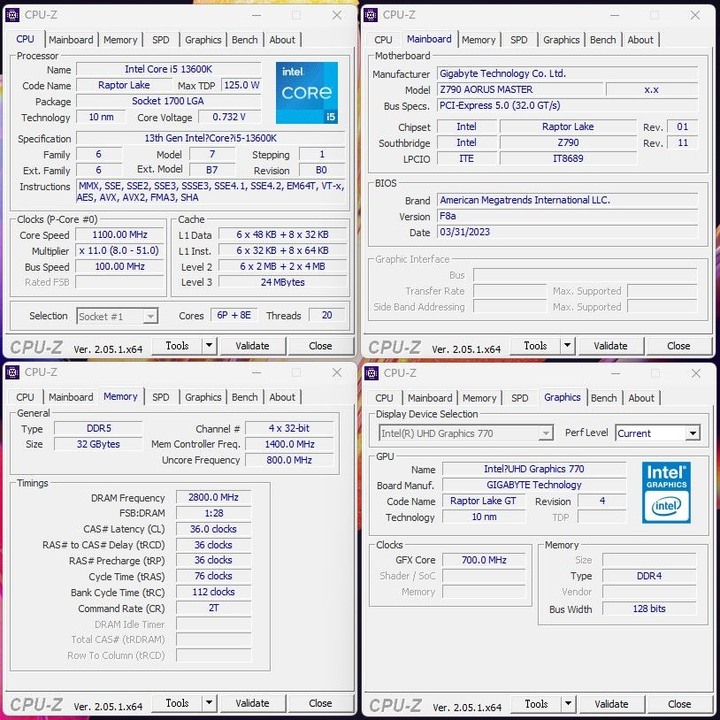Viewport: 720px width, 720px height.
Task: Click Close button in CPU window
Action: coord(321,346)
